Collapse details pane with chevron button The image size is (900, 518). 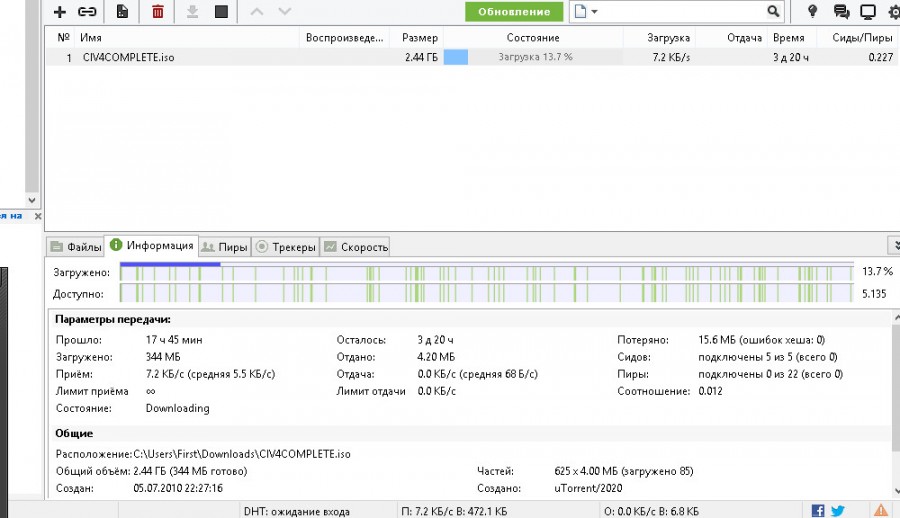[894, 245]
